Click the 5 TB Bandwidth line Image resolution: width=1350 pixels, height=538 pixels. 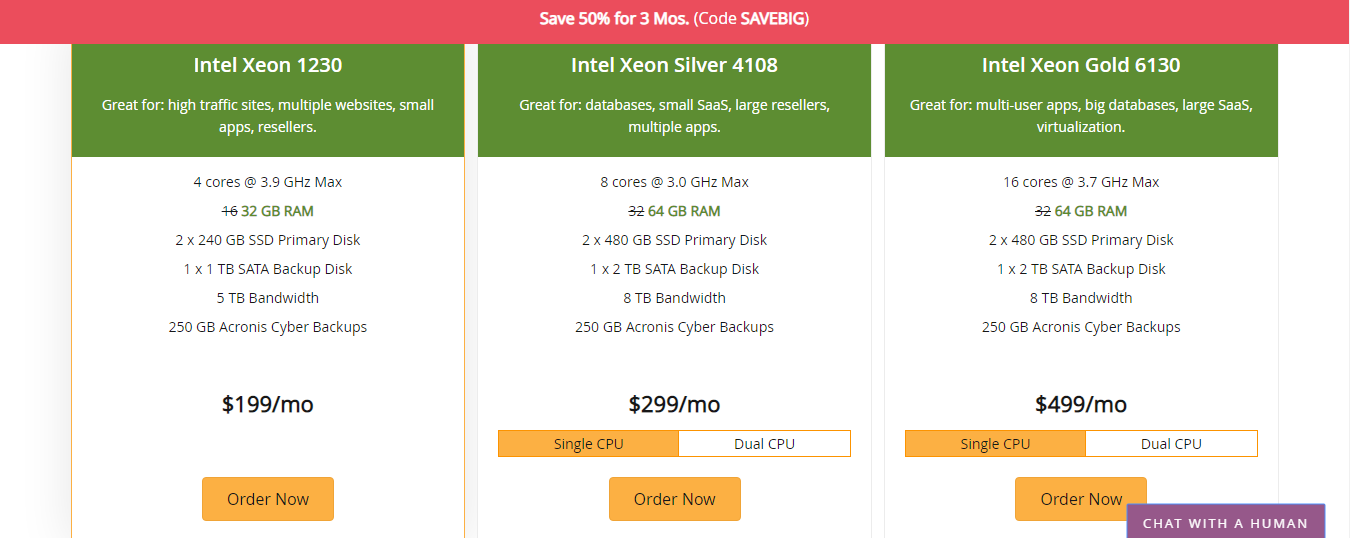point(268,298)
